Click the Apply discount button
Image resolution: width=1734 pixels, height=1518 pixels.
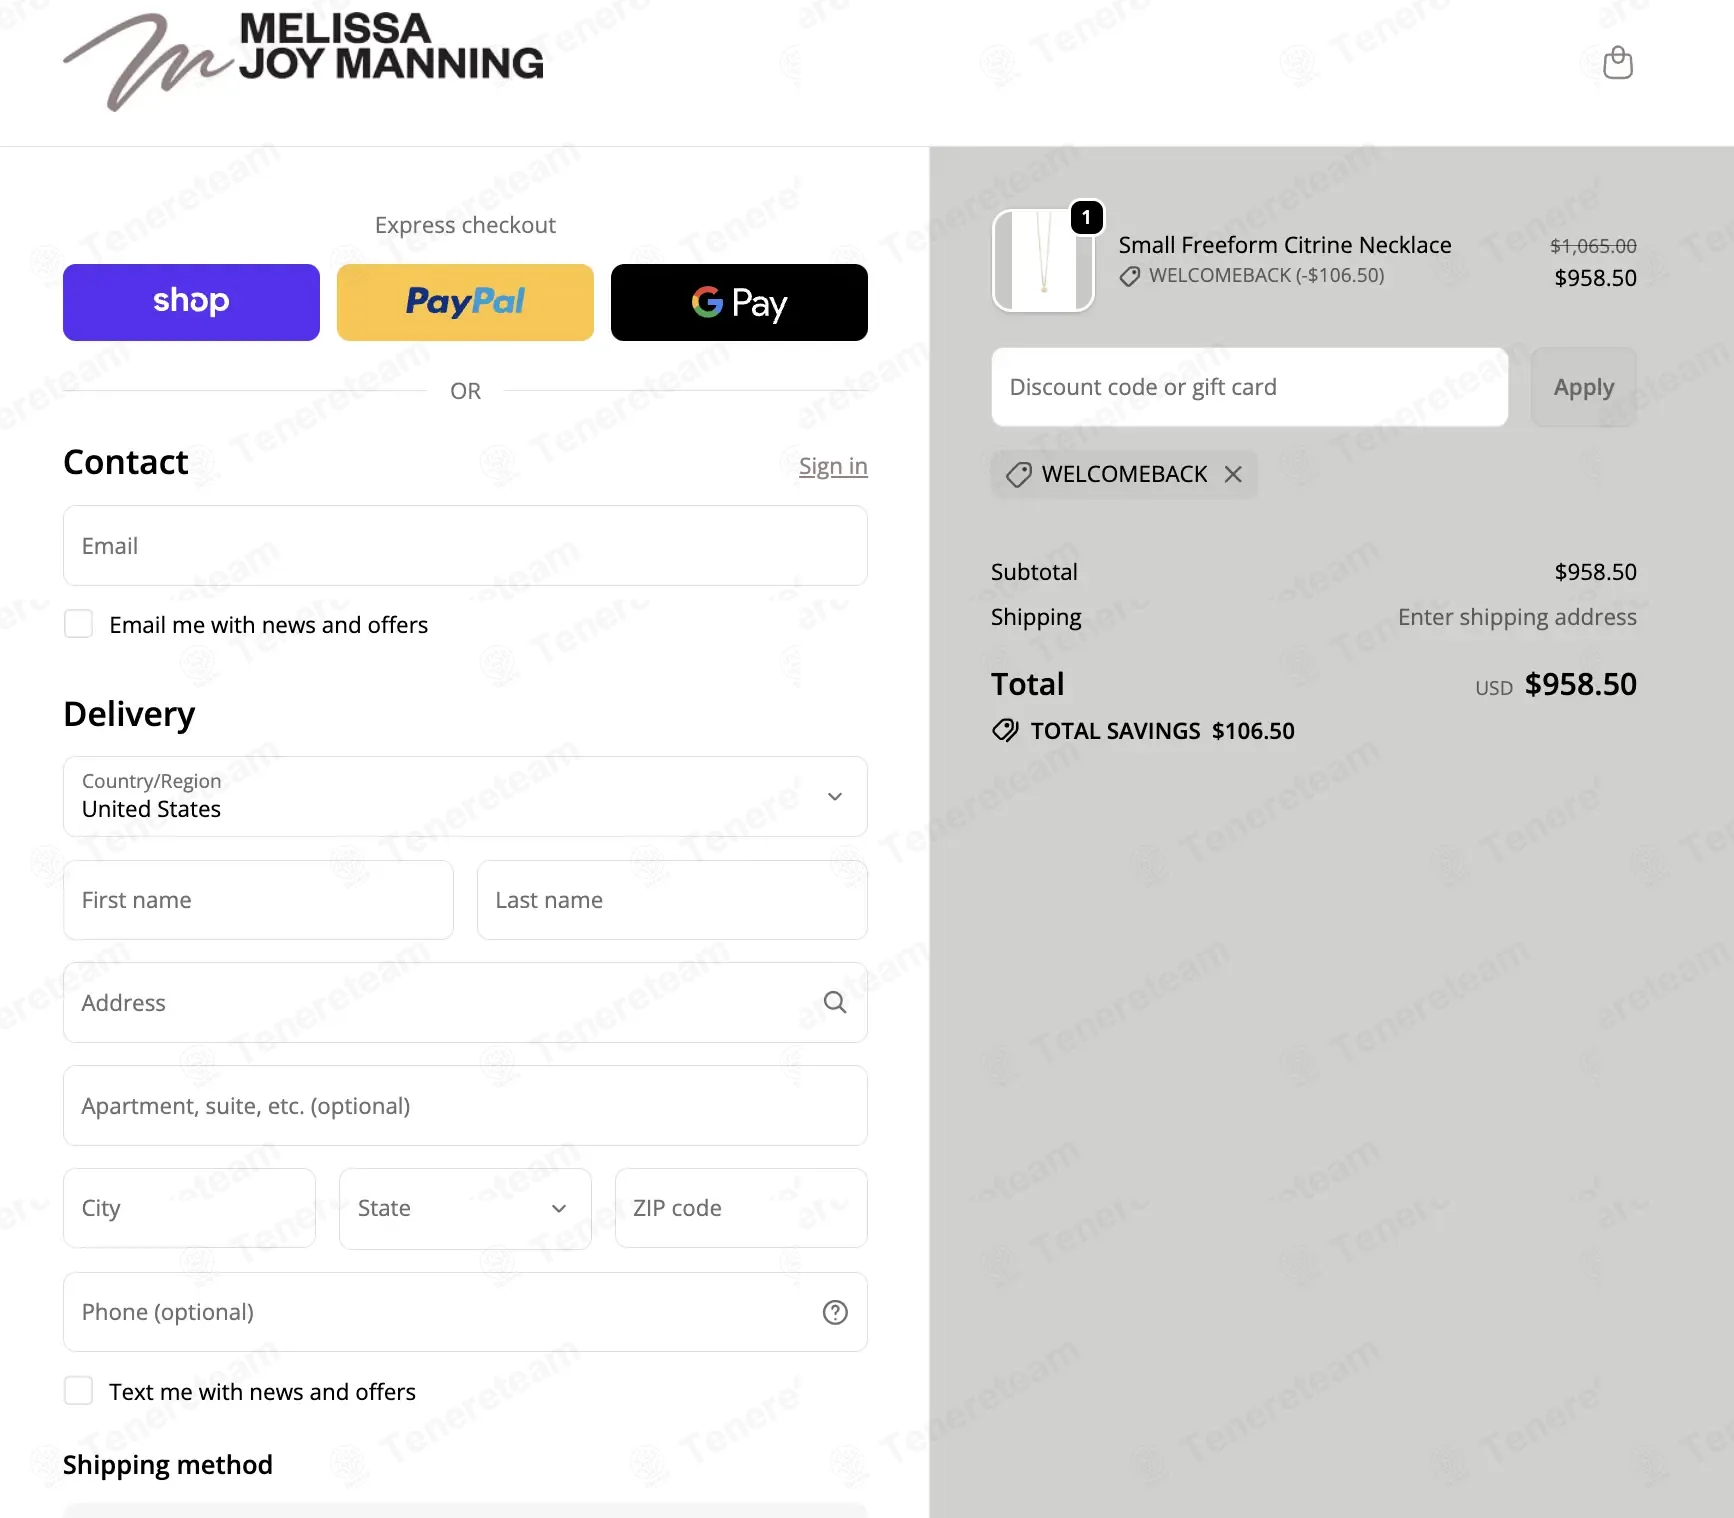pos(1584,387)
